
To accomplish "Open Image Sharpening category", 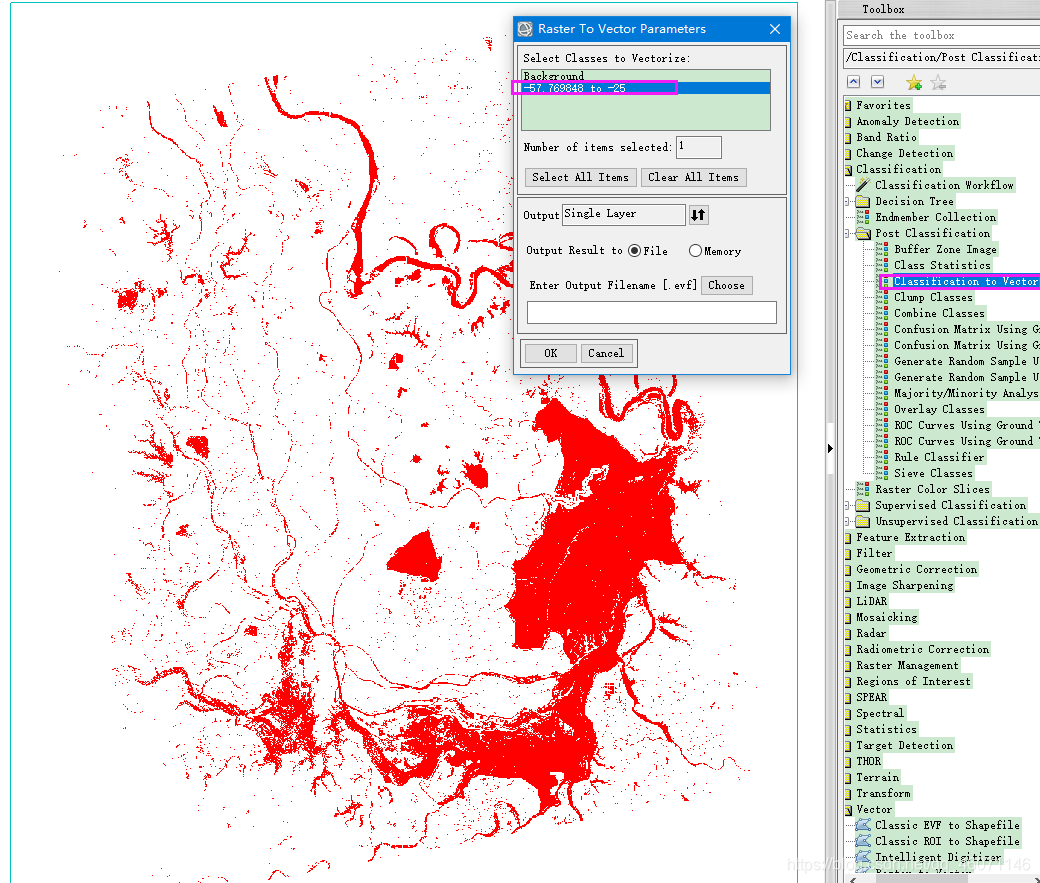I will pos(905,585).
